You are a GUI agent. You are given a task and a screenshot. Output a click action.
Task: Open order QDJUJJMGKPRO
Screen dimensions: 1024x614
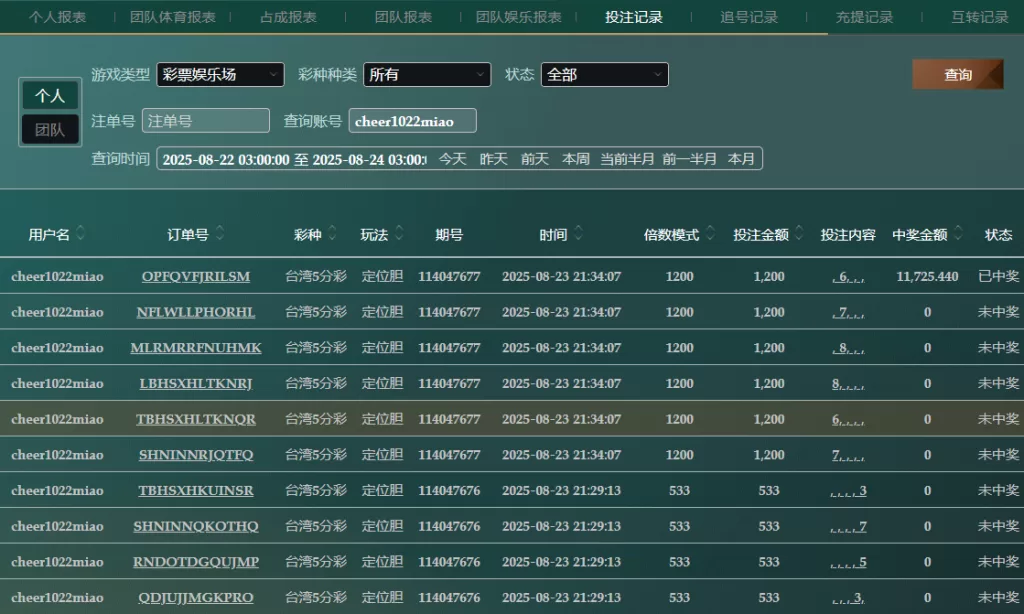coord(196,597)
